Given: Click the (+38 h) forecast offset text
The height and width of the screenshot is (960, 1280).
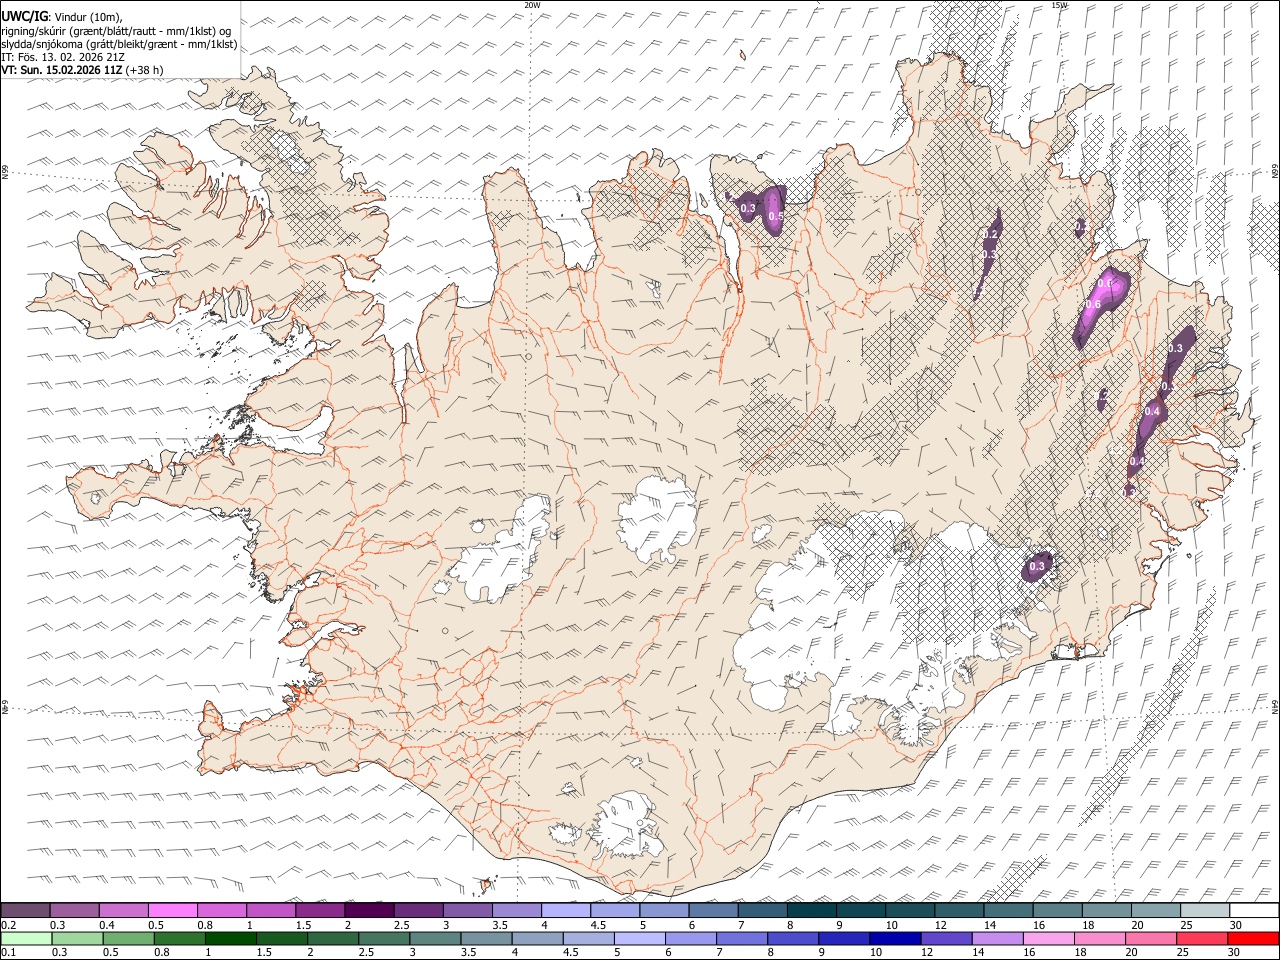Looking at the screenshot, I should [x=145, y=70].
